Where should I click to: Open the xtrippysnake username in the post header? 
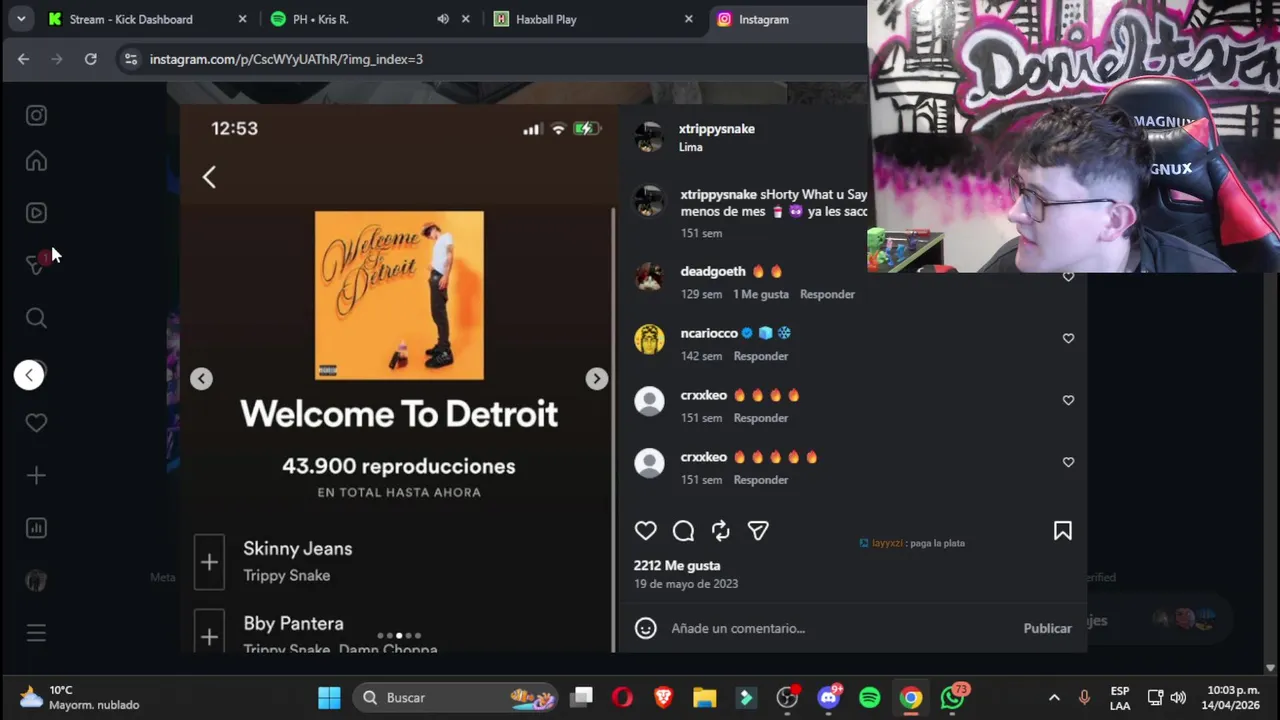click(717, 129)
